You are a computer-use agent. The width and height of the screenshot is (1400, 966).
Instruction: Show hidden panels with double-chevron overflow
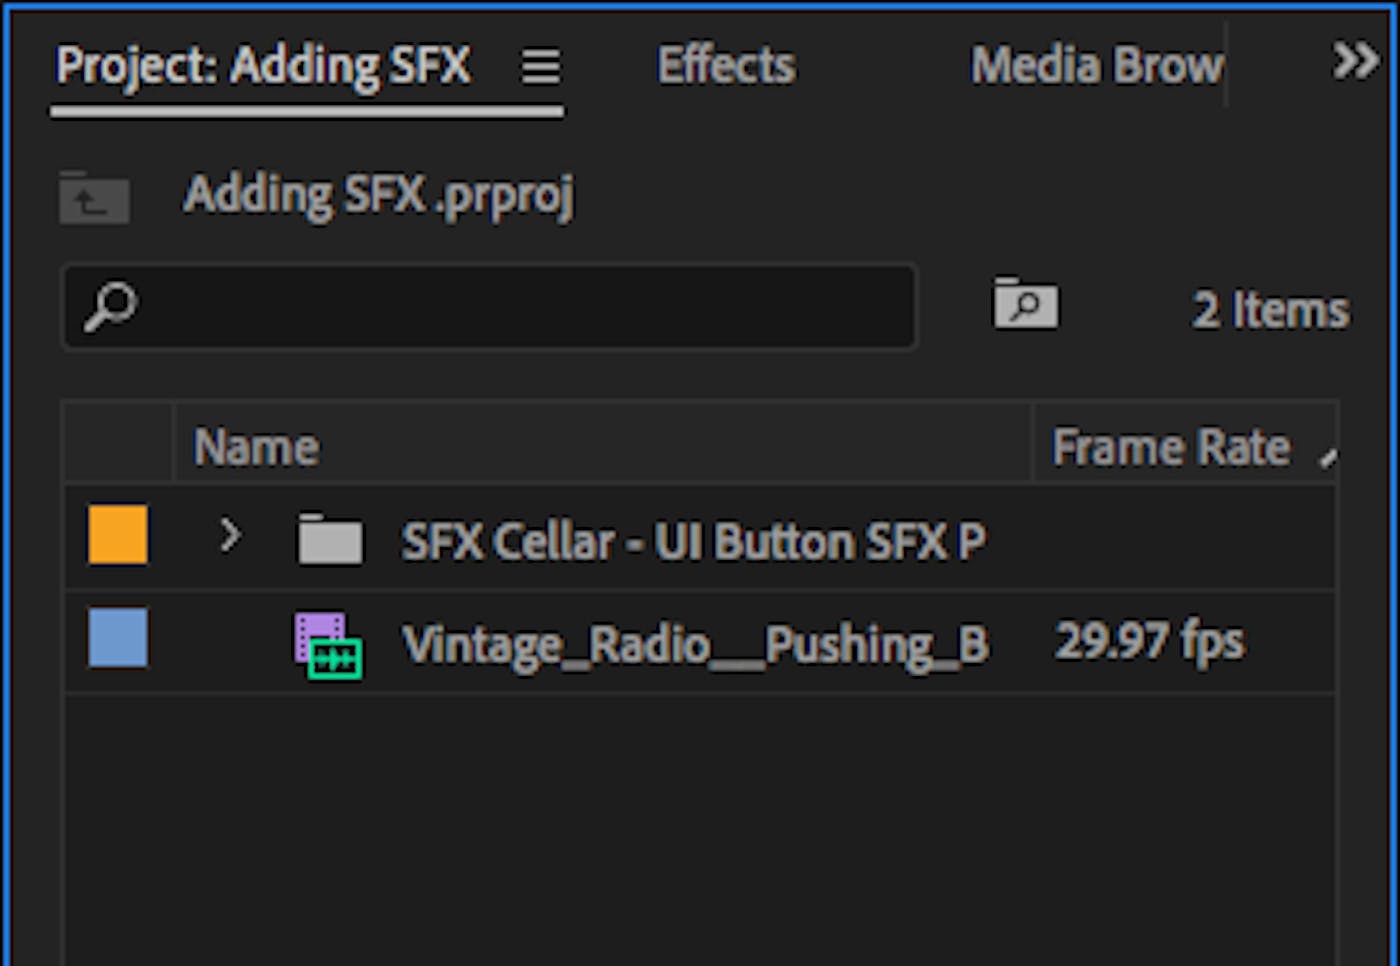(1356, 61)
